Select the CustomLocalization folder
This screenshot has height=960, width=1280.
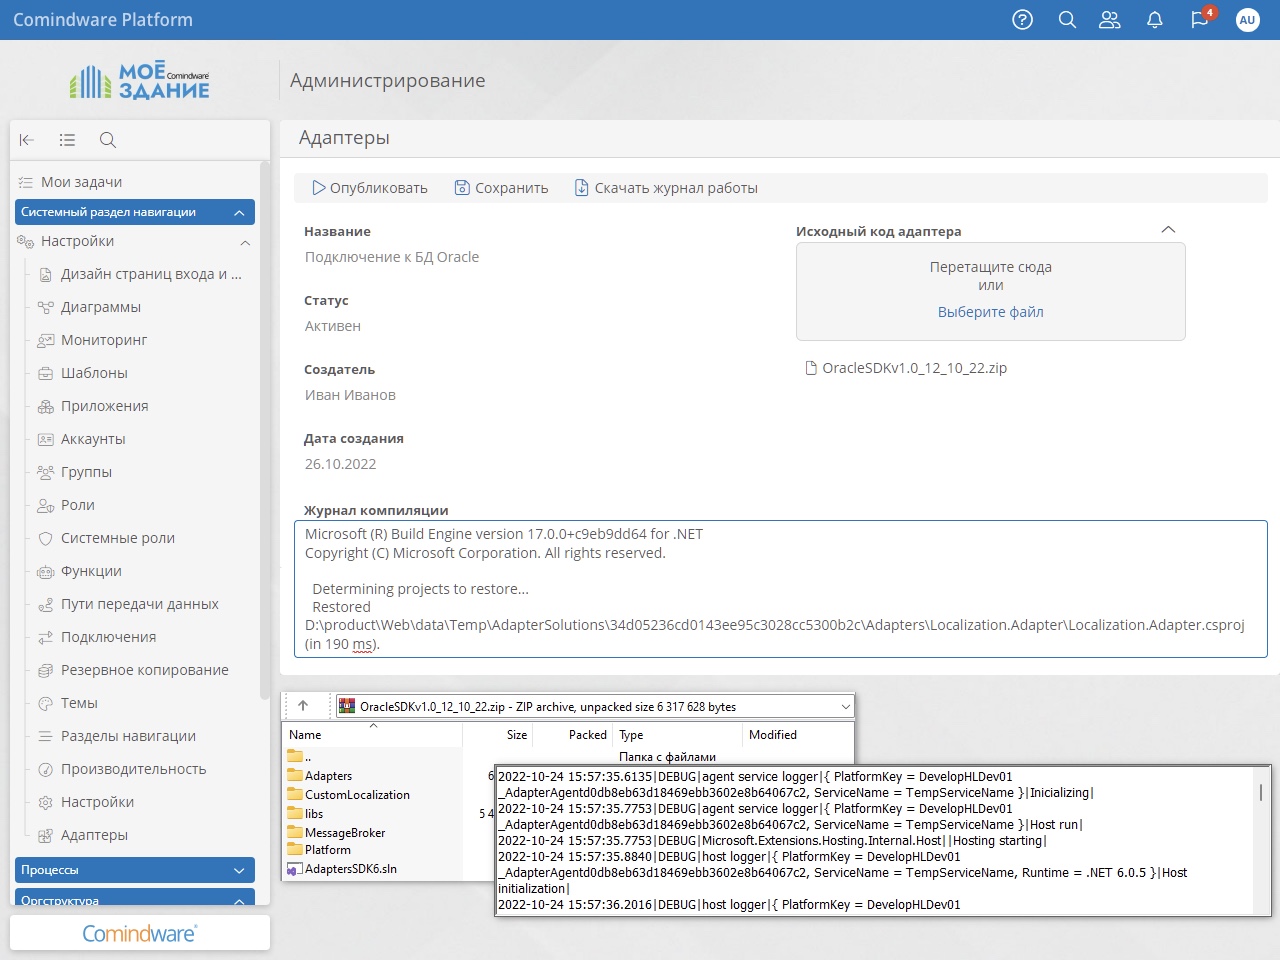pos(357,795)
